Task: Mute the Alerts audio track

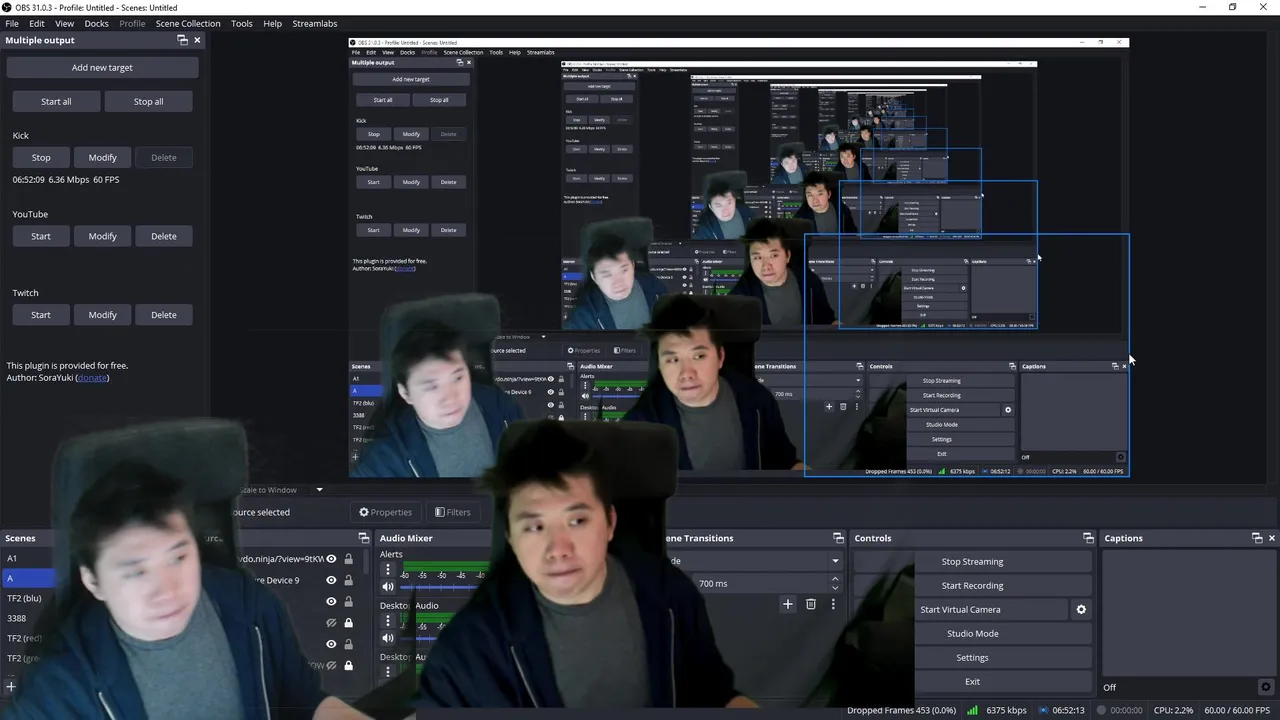Action: 388,587
